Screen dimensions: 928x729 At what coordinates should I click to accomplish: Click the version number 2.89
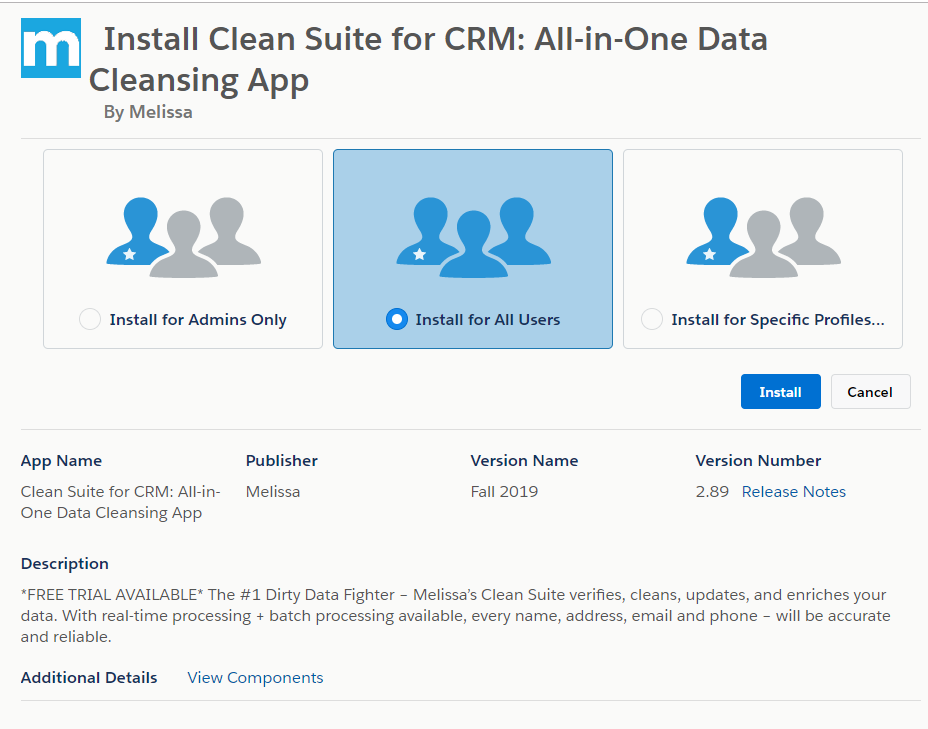tap(712, 492)
